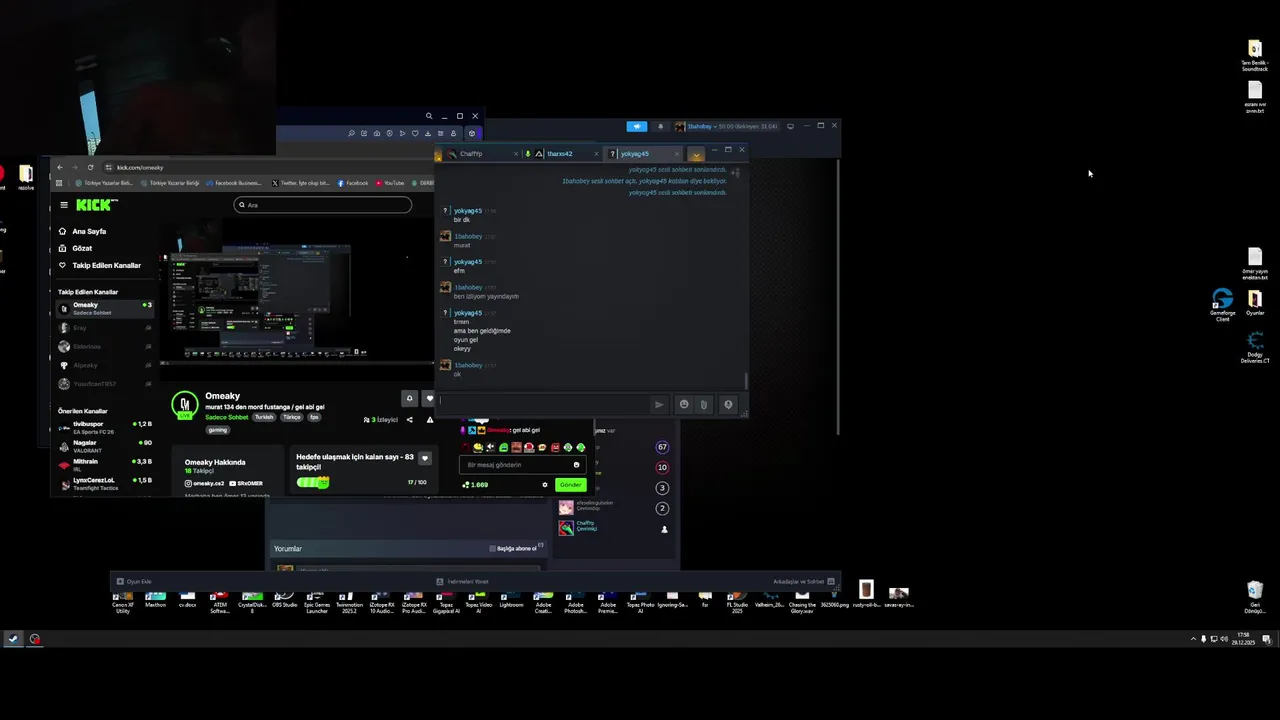
Task: Open the Twitter bookmark
Action: click(300, 183)
